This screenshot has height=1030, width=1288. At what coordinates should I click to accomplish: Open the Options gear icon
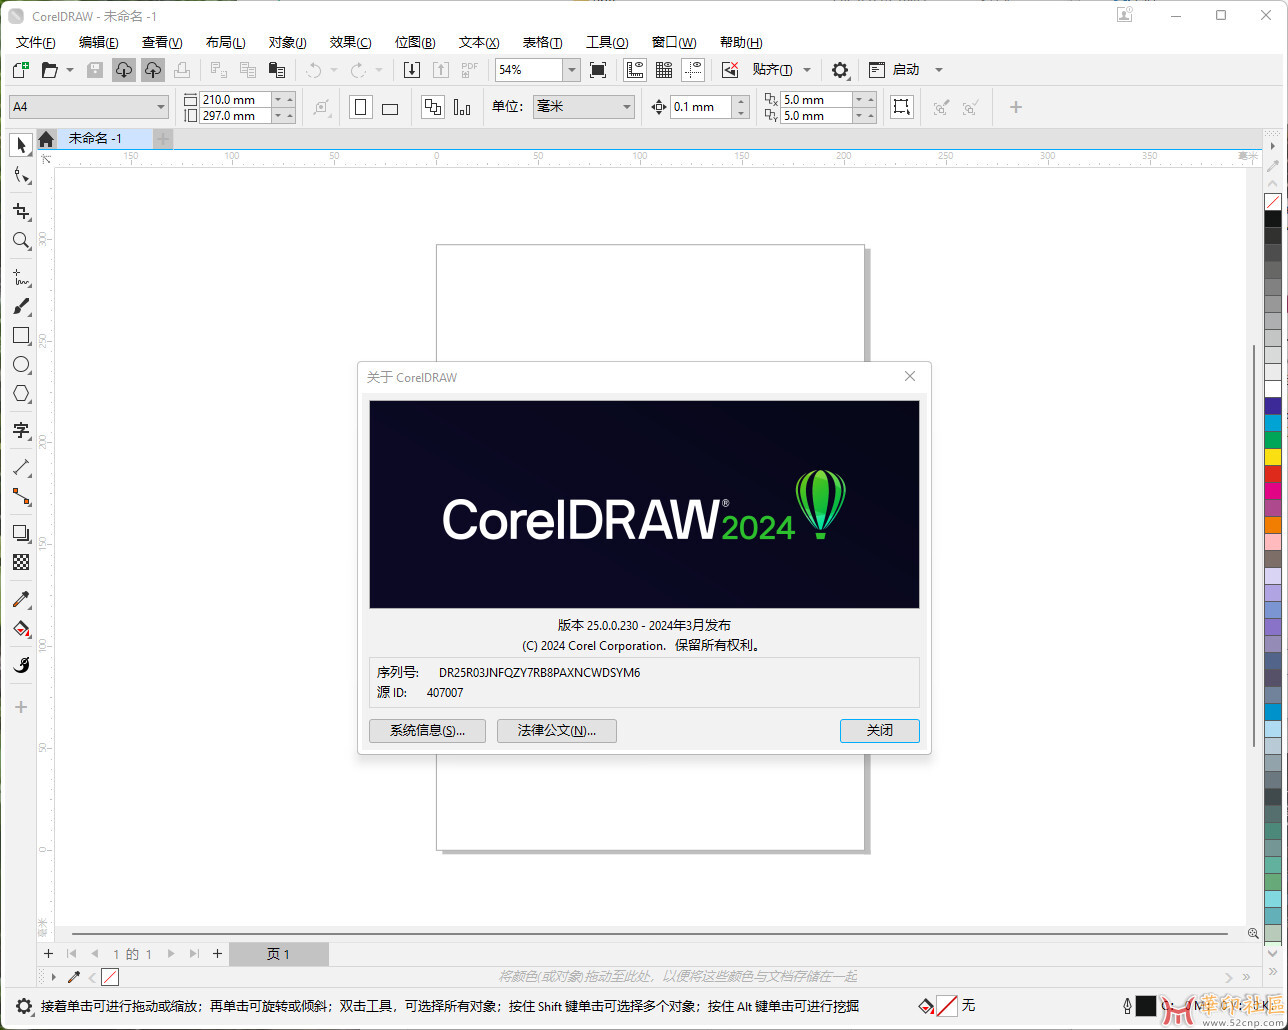pyautogui.click(x=840, y=70)
